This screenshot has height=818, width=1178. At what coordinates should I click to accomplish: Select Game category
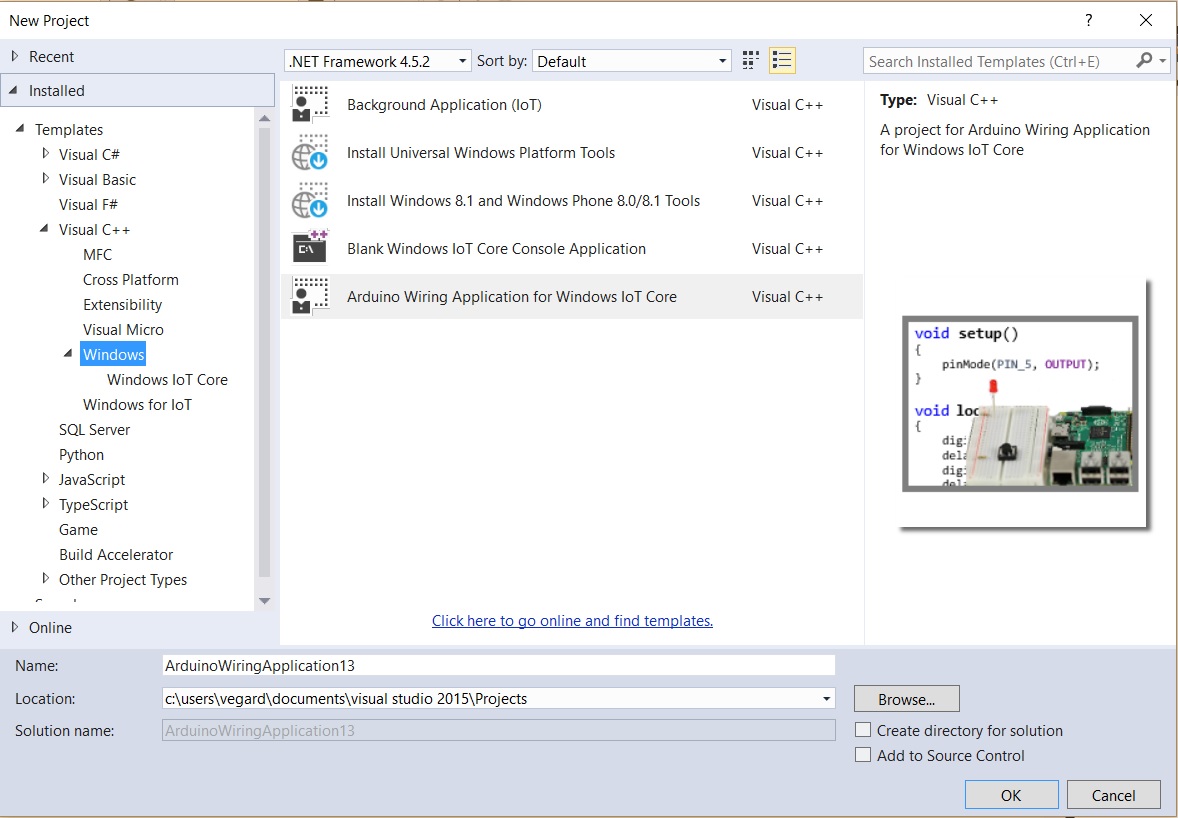tap(78, 530)
